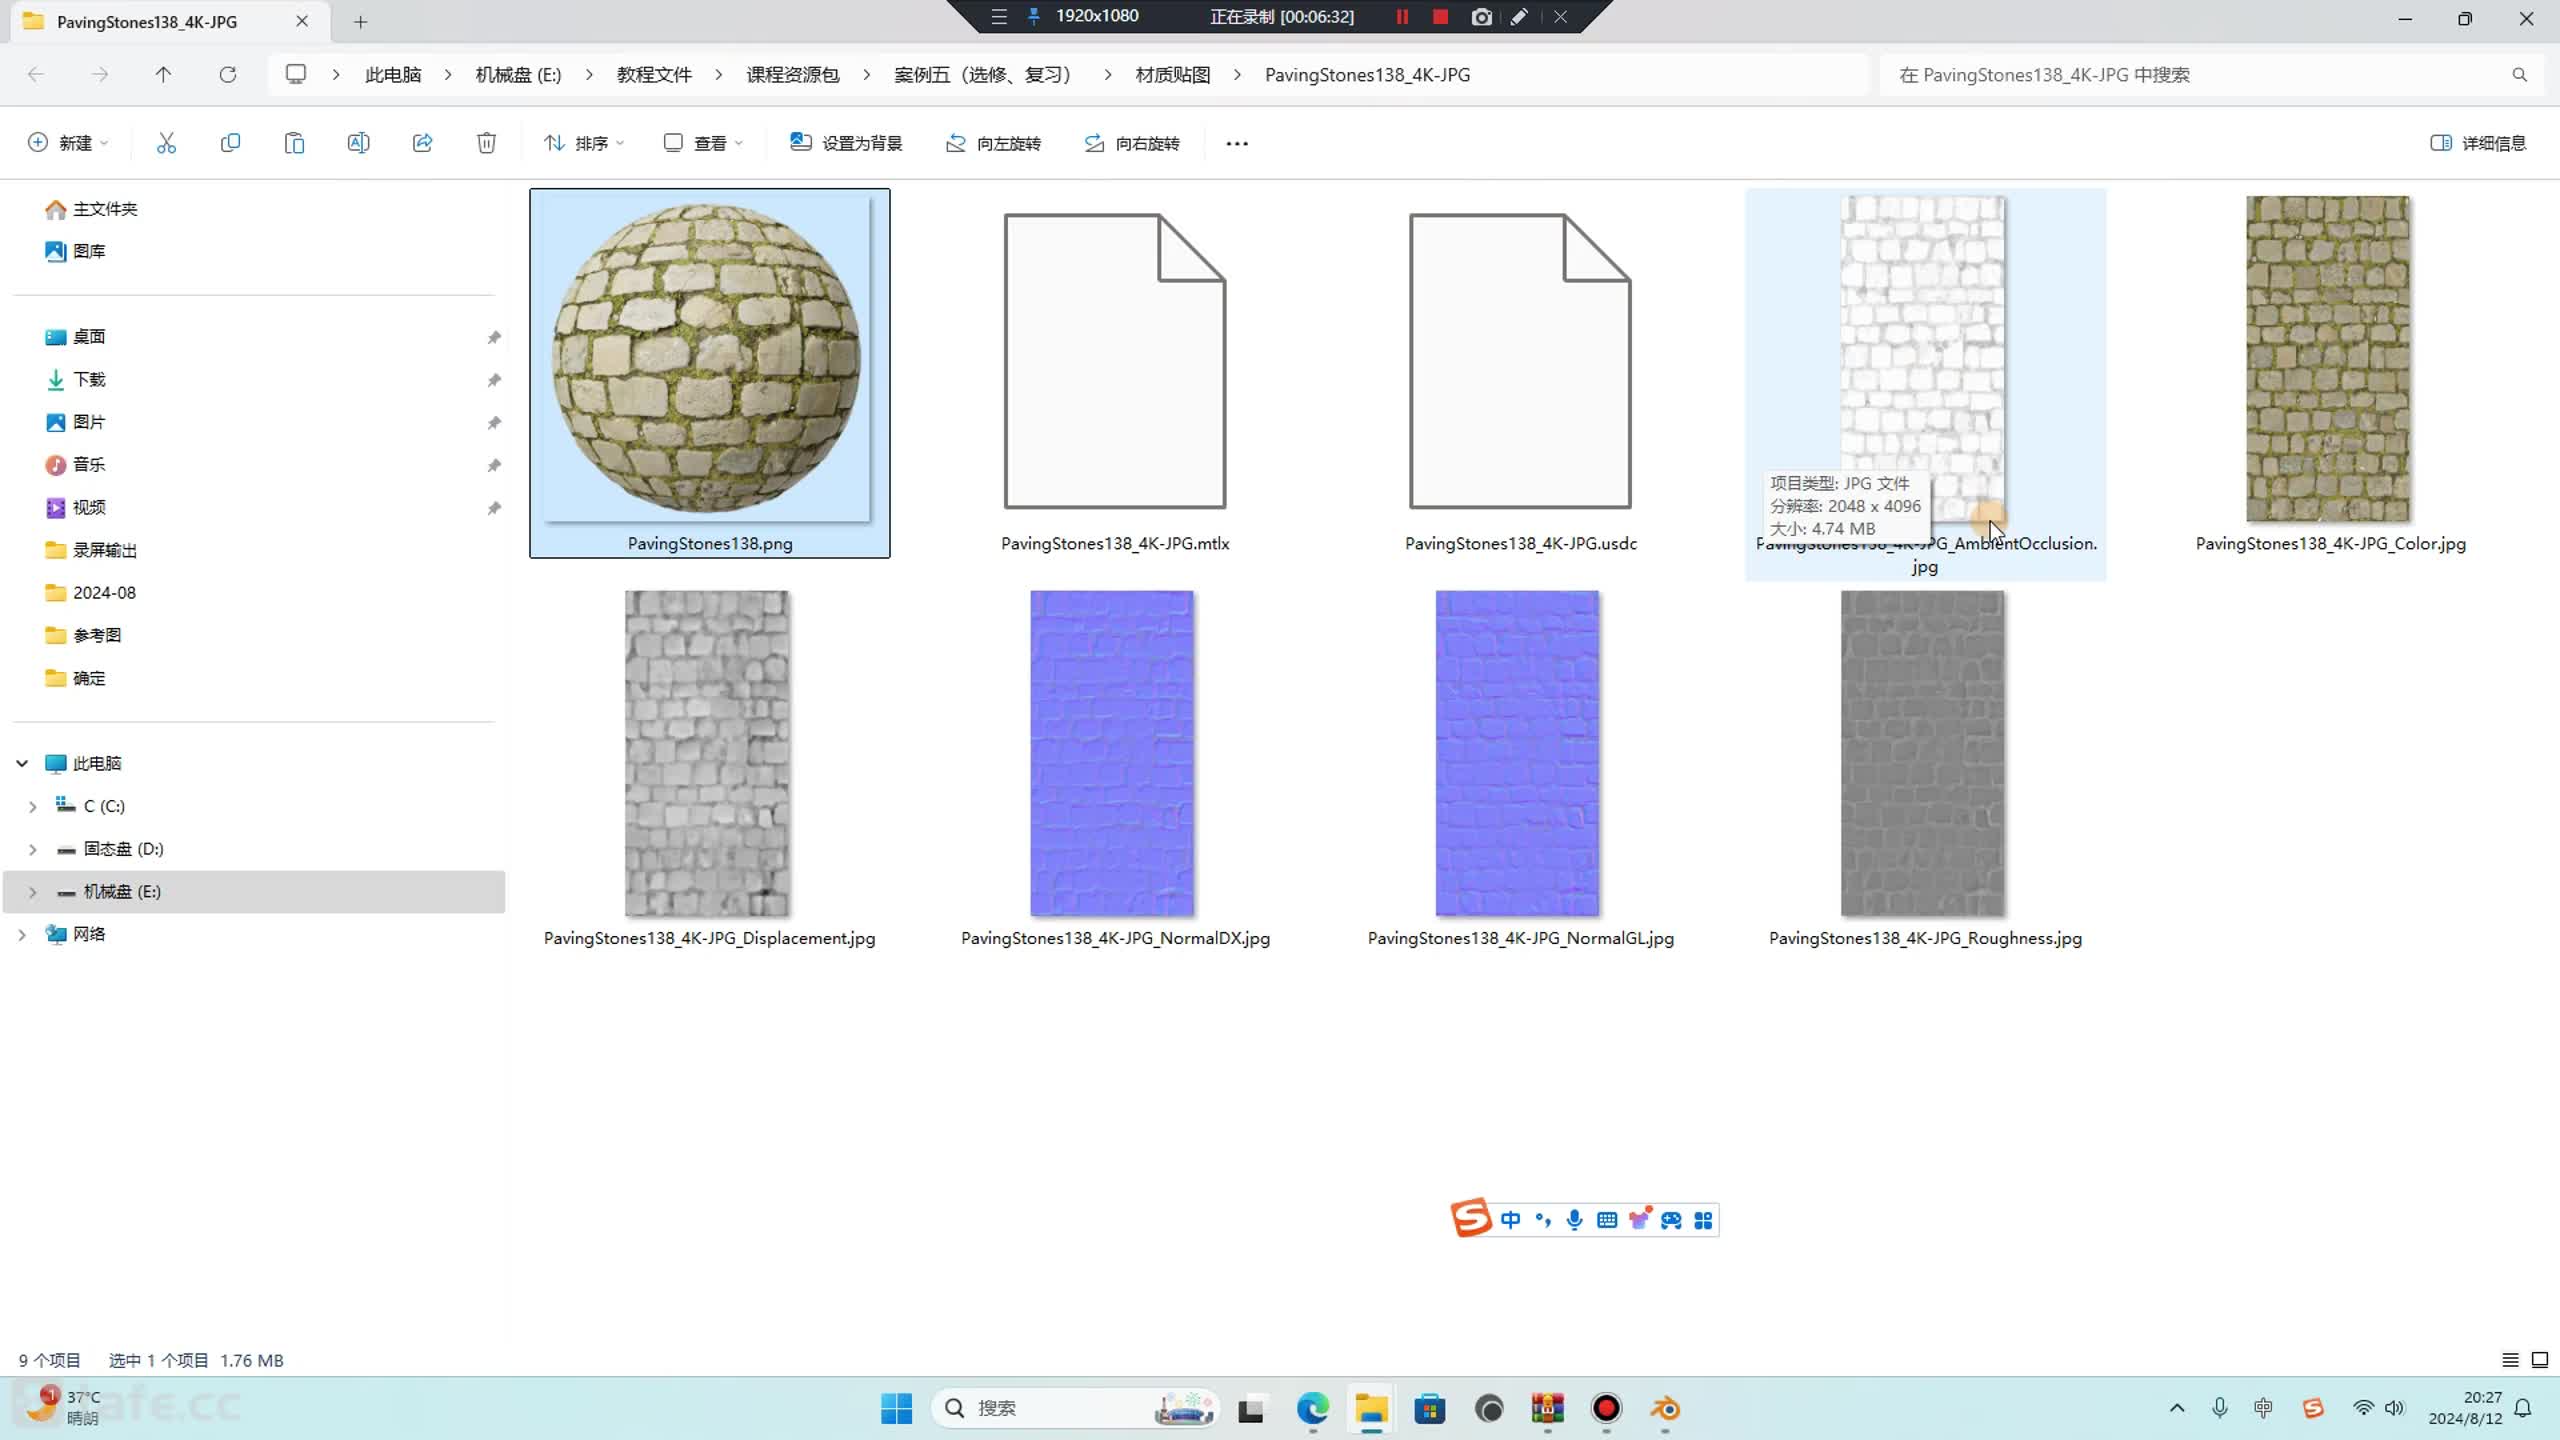
Task: Select PavingStones138_4K-JPG_Color.jpg thumbnail
Action: tap(2328, 358)
